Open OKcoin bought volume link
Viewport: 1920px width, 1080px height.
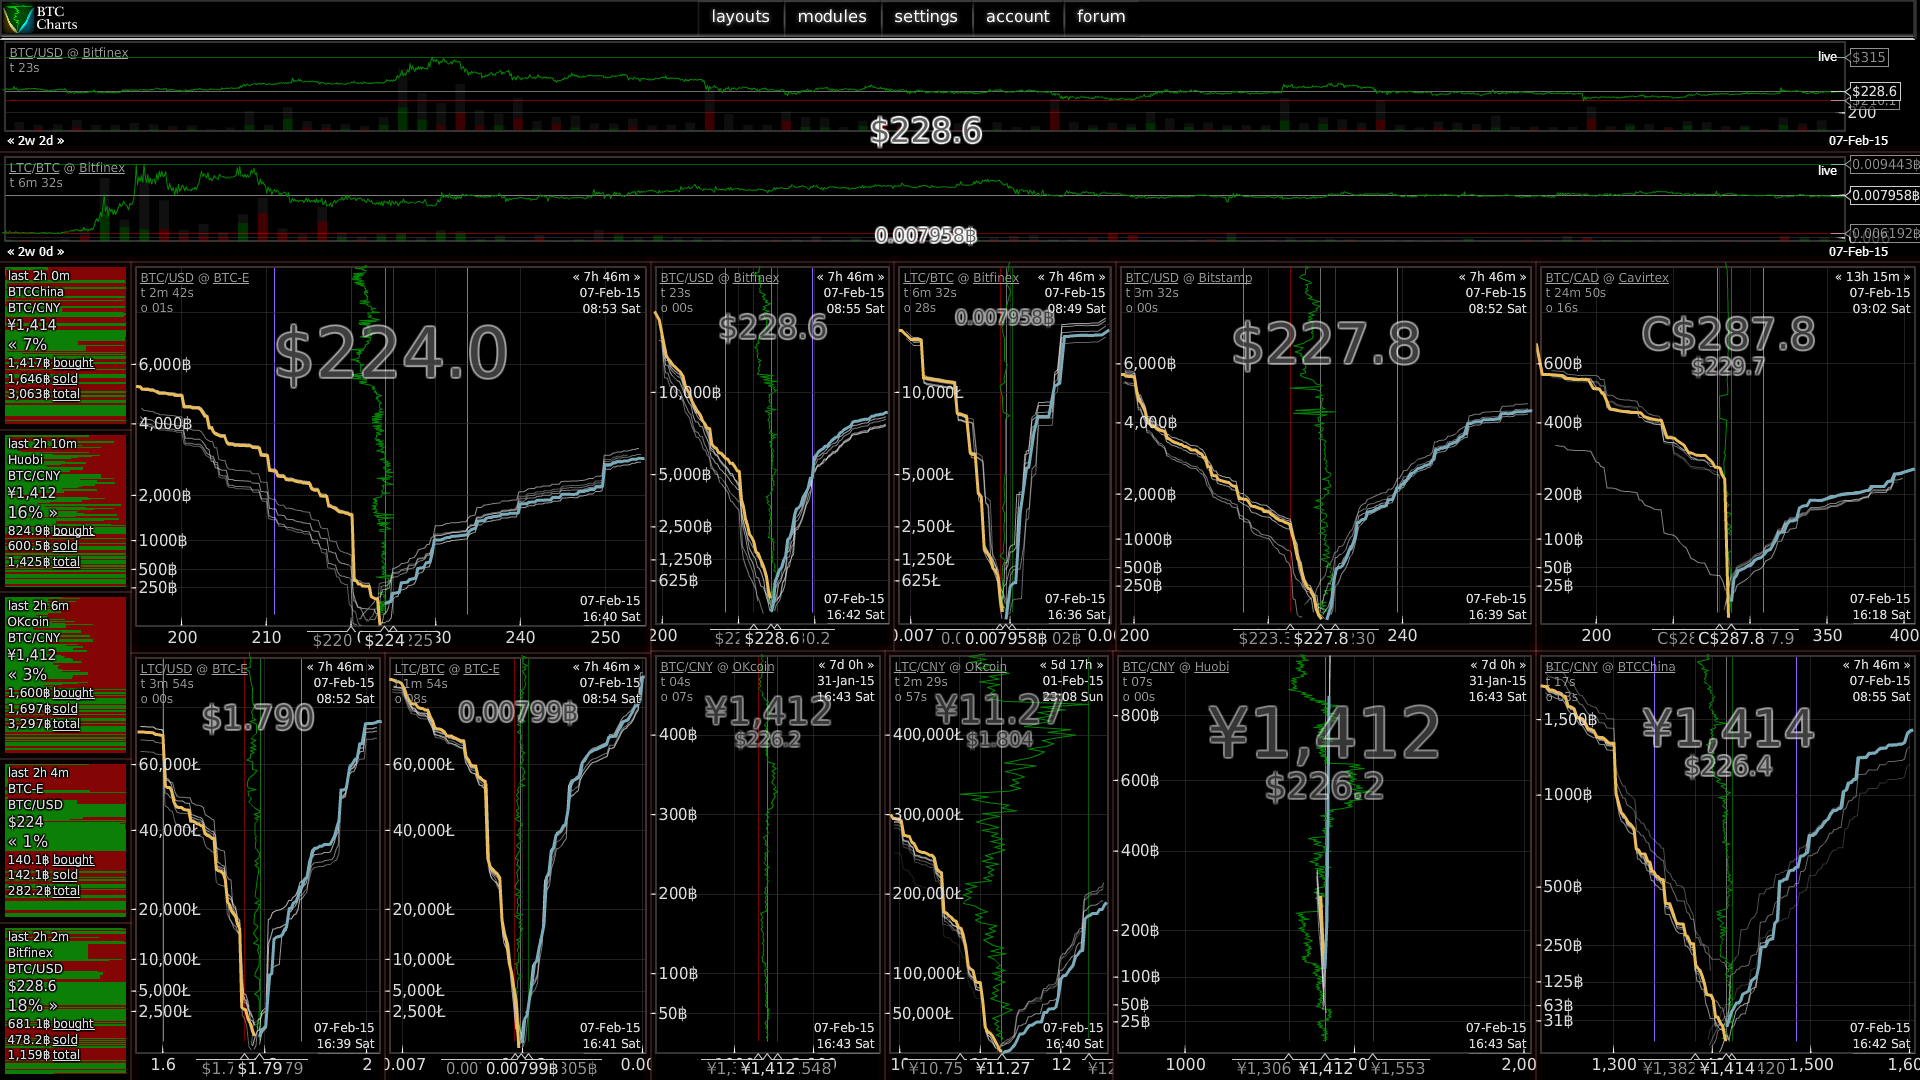[73, 693]
